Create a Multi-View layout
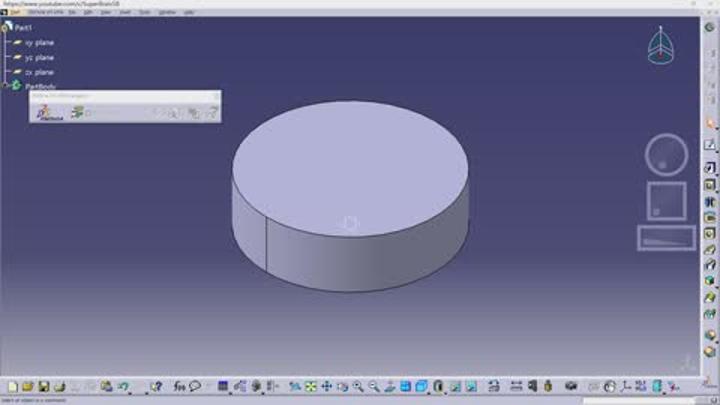This screenshot has width=720, height=405. [405, 387]
